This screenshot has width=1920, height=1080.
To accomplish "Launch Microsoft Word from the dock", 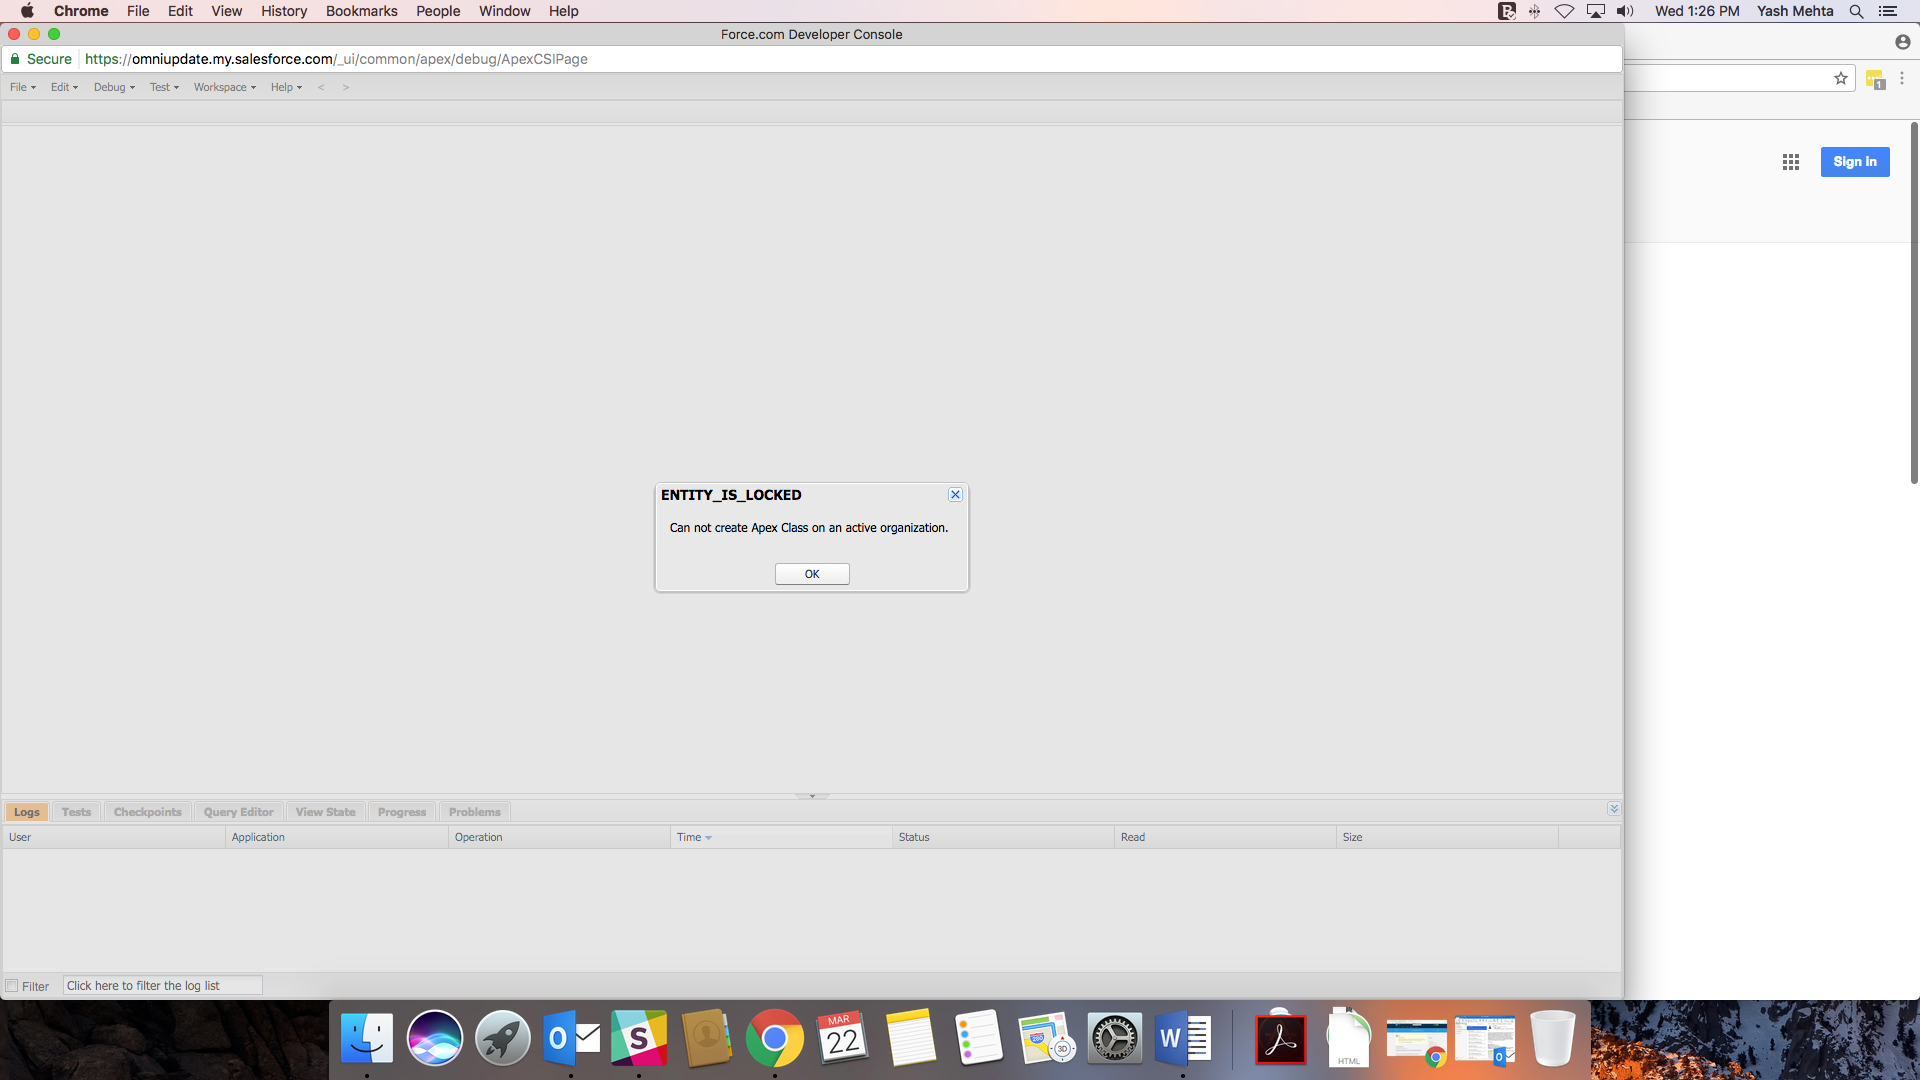I will (x=1182, y=1039).
